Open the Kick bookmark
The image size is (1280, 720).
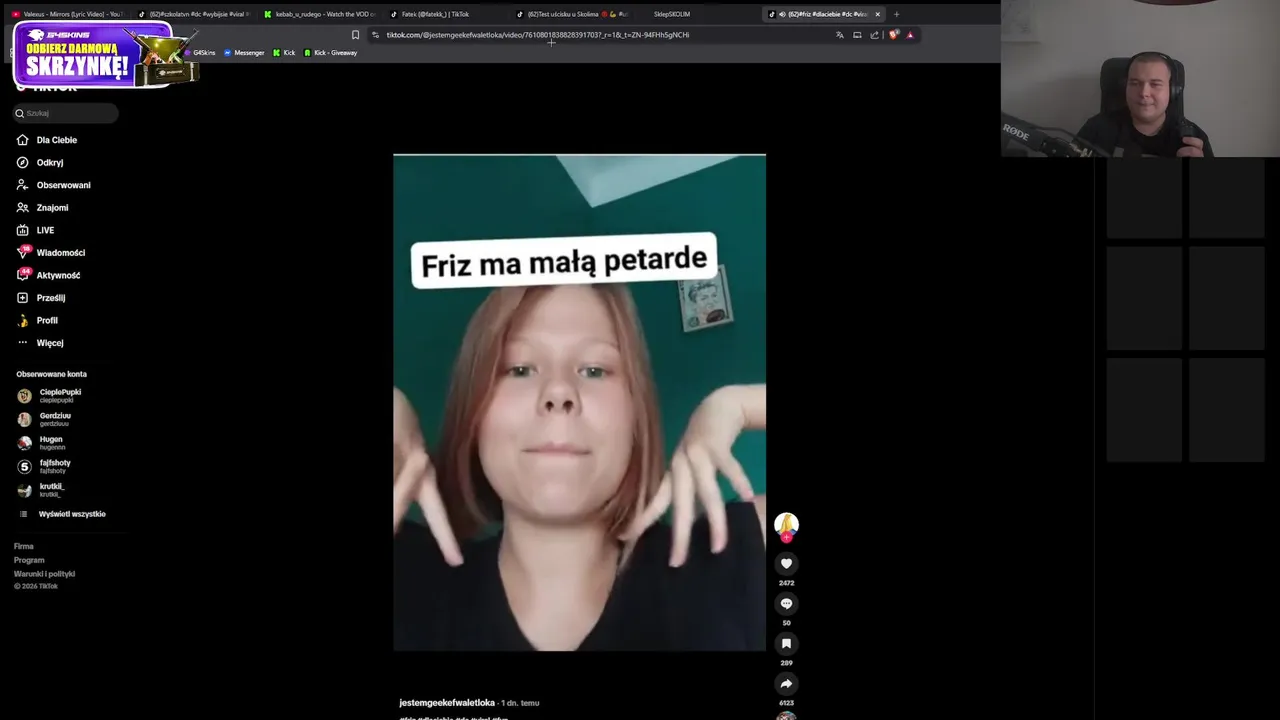tap(284, 53)
